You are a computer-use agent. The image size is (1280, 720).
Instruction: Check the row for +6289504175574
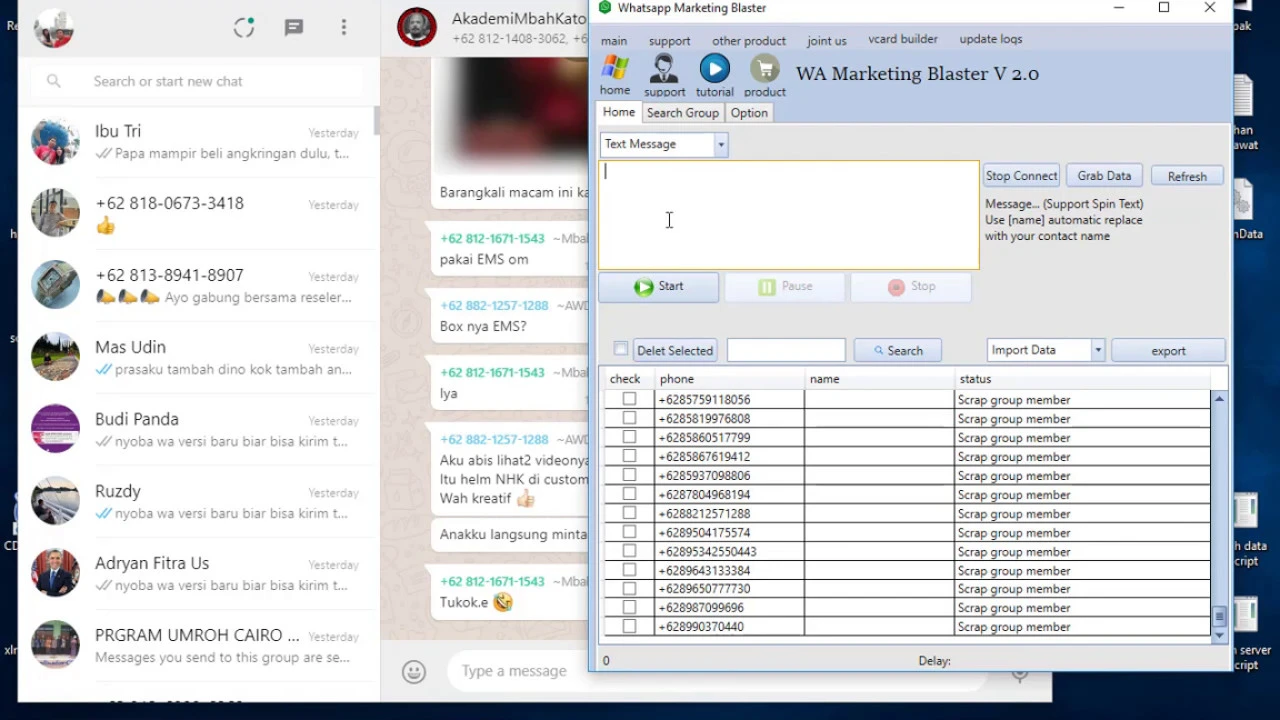pyautogui.click(x=629, y=532)
